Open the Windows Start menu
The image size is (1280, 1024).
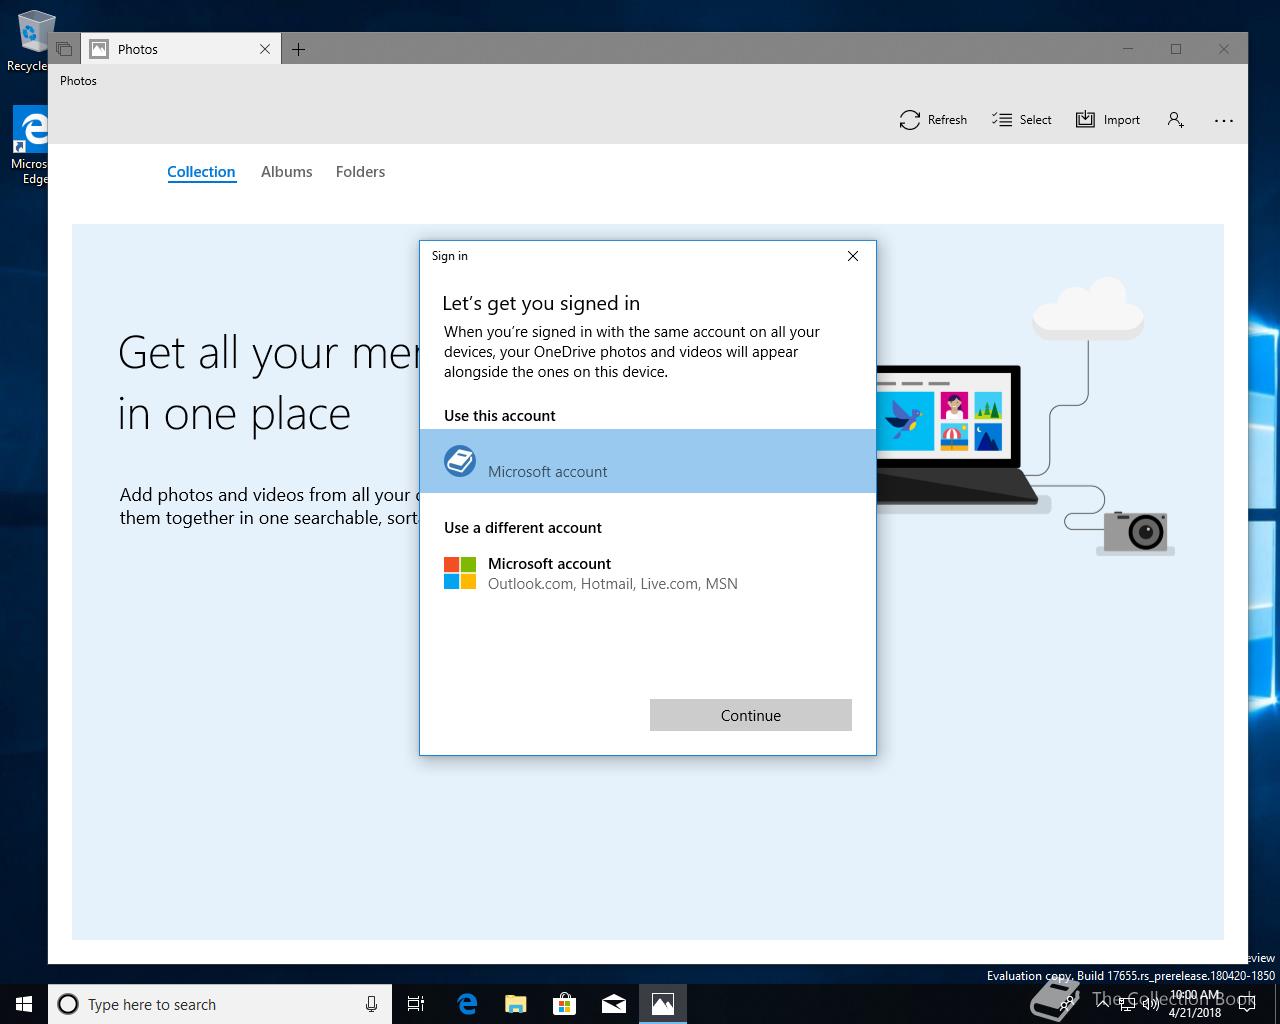pyautogui.click(x=24, y=1004)
